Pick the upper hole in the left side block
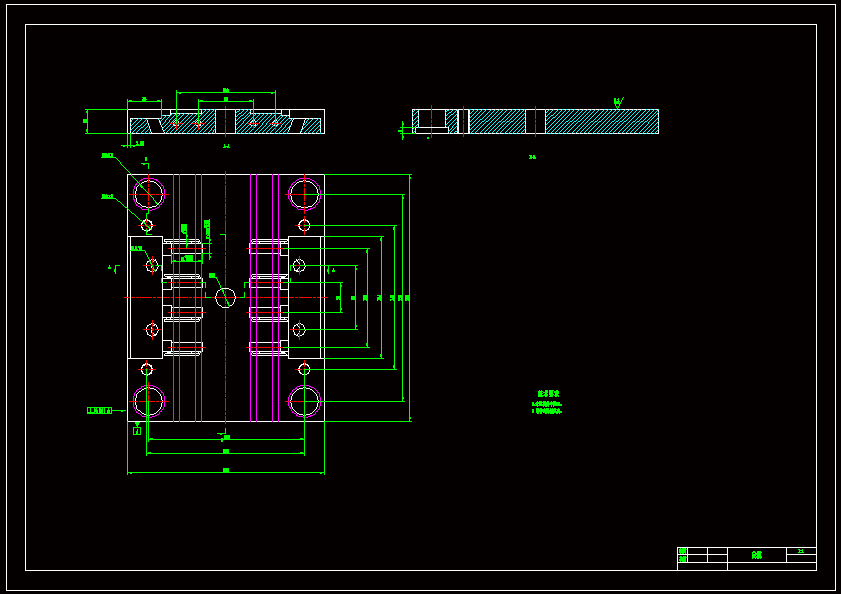Screen dimensions: 841x594 [x=152, y=265]
